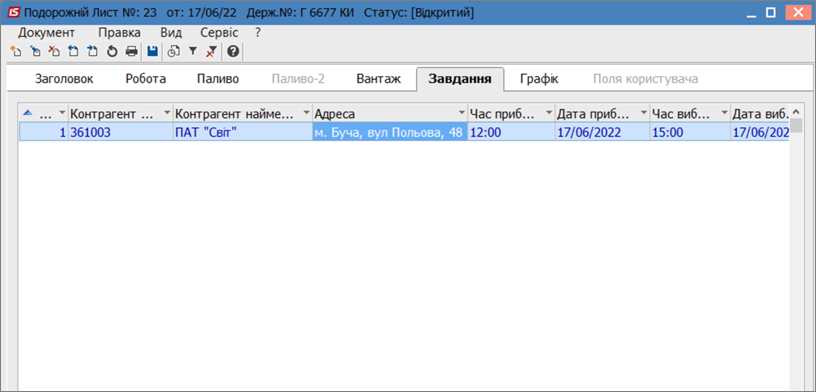Click the create new record toolbar icon

17,51
